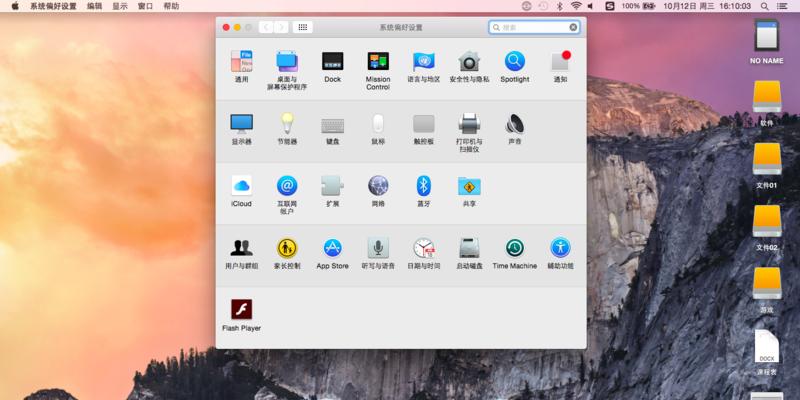Click the volume icon in menu bar

click(591, 6)
